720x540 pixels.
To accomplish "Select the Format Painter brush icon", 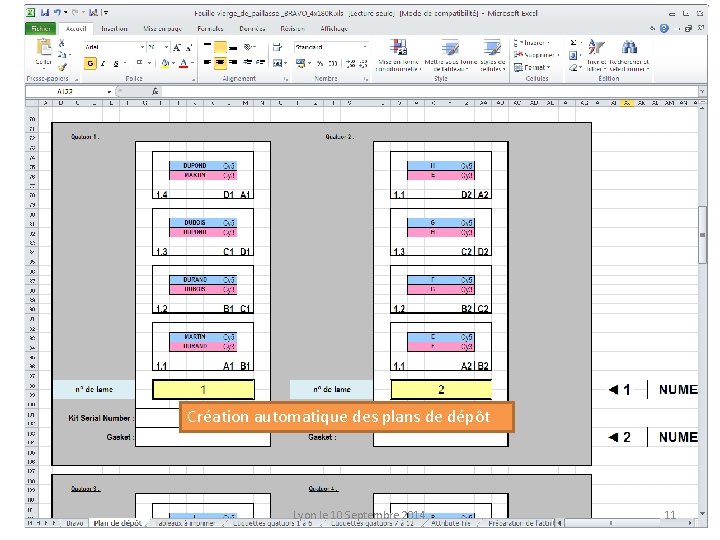I will click(62, 67).
